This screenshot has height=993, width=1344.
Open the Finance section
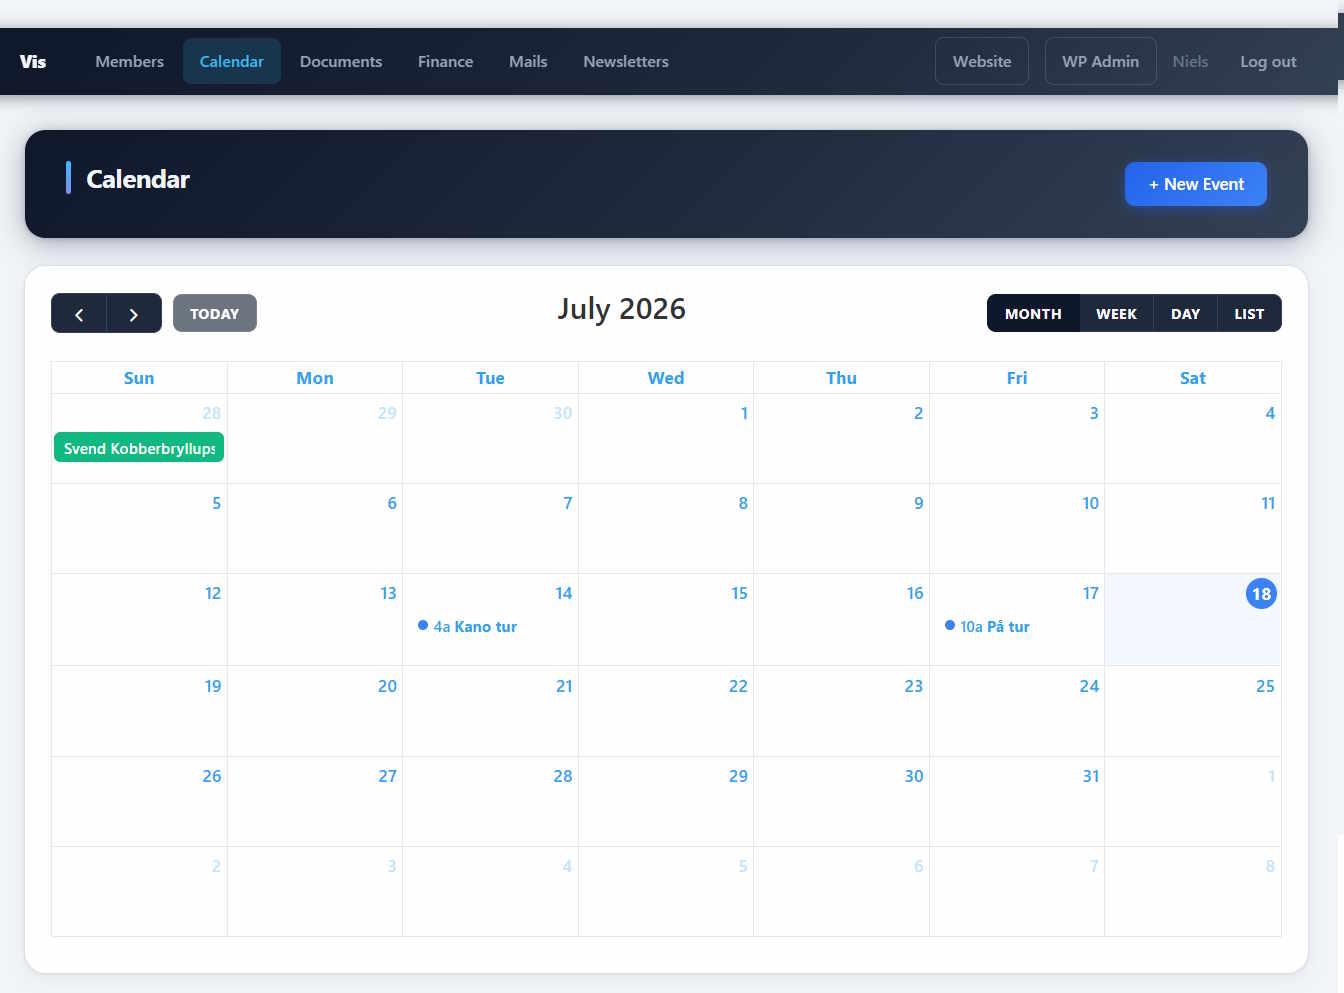click(x=445, y=61)
